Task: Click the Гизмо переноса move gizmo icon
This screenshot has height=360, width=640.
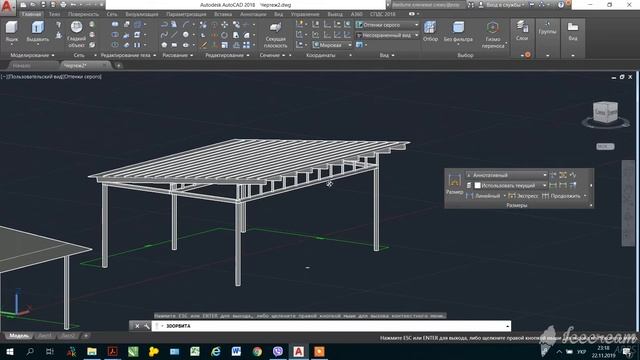Action: click(x=493, y=28)
